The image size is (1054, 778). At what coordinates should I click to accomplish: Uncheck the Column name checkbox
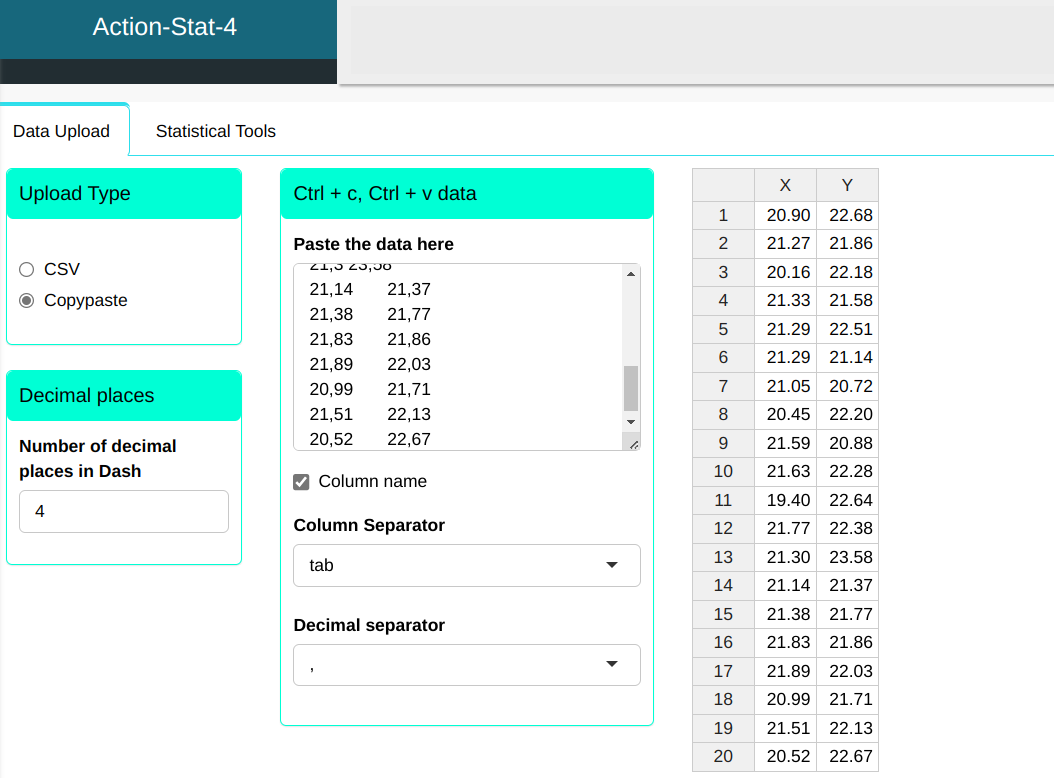pyautogui.click(x=301, y=482)
